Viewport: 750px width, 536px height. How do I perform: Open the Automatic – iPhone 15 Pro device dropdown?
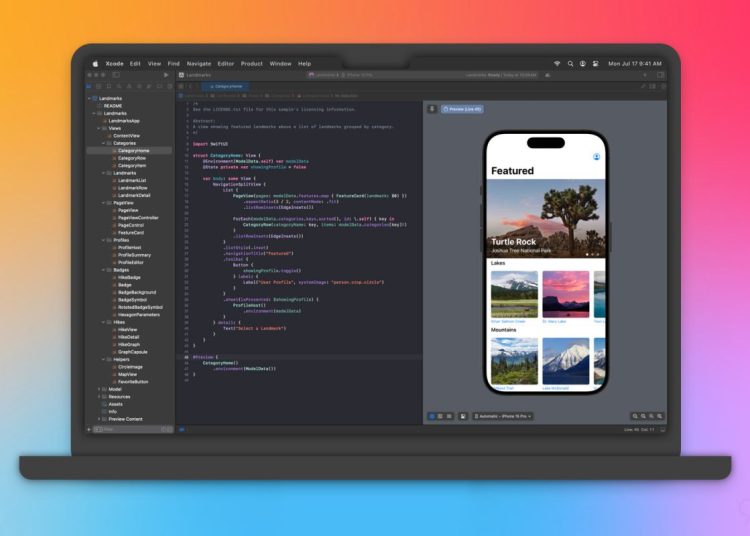pyautogui.click(x=503, y=416)
